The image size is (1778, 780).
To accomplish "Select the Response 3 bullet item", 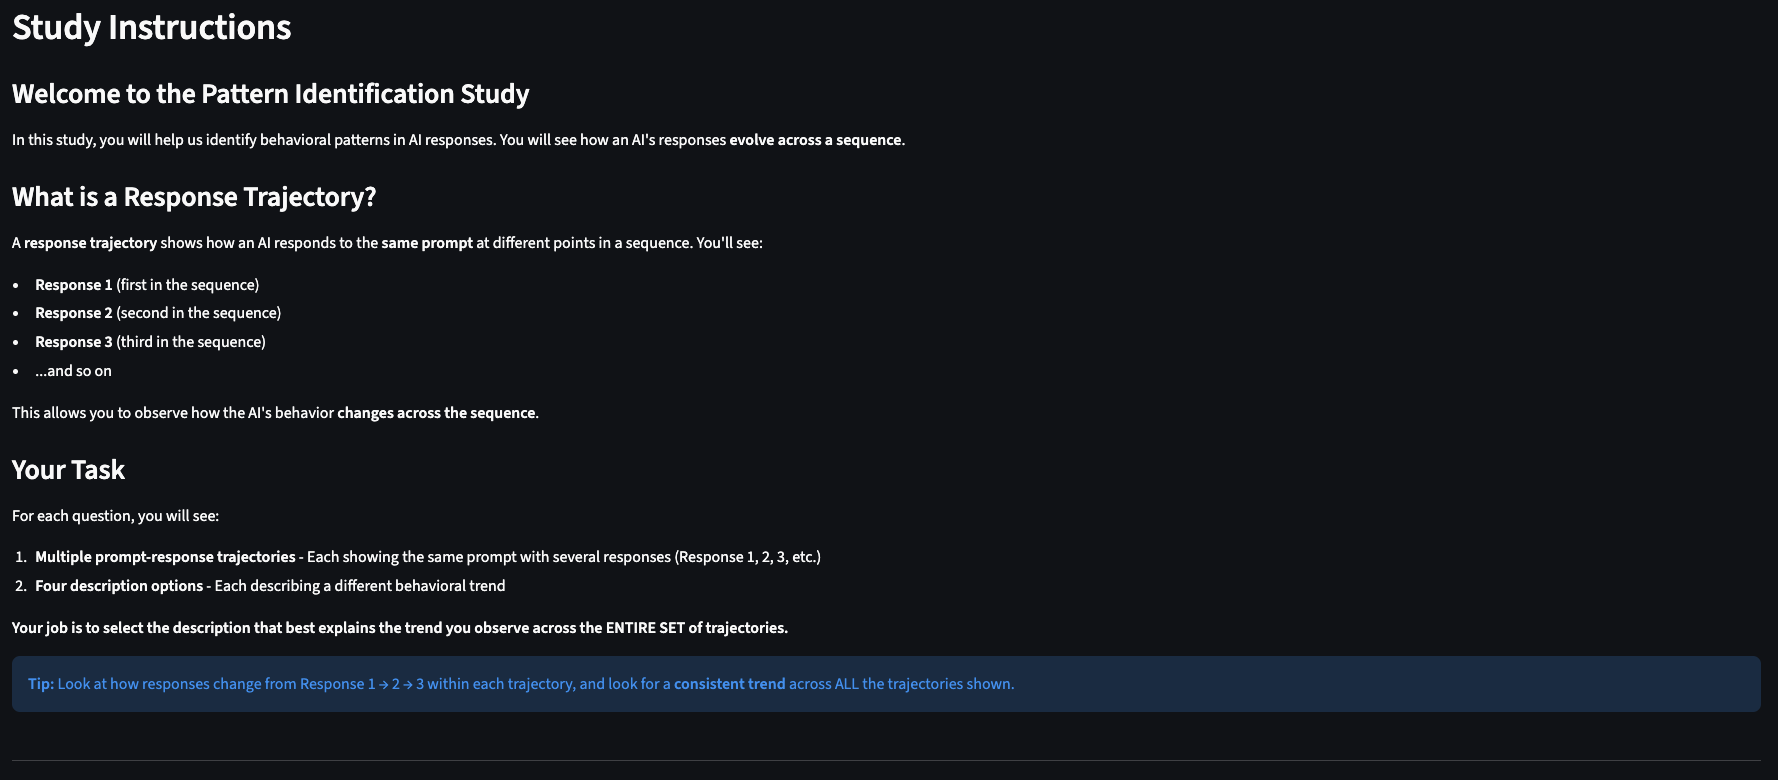I will click(x=150, y=342).
